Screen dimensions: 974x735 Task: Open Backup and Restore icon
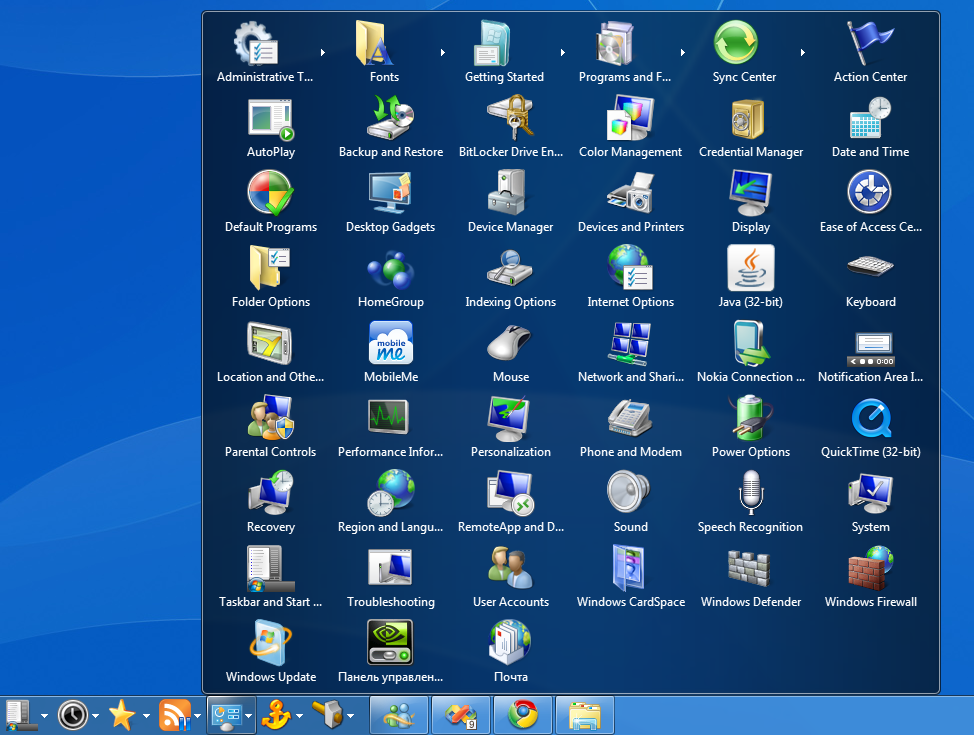tap(391, 117)
